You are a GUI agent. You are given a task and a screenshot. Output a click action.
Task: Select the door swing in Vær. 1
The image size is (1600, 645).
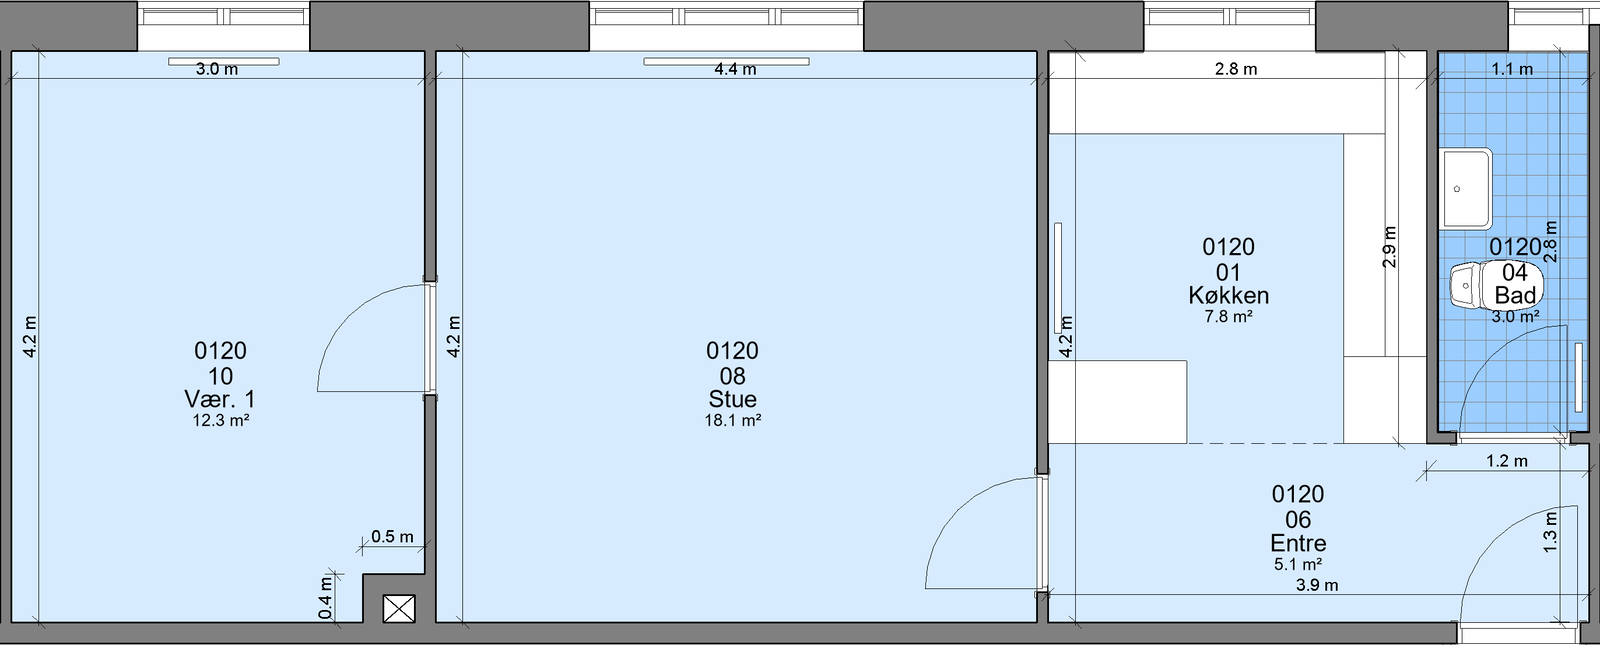[x=372, y=338]
